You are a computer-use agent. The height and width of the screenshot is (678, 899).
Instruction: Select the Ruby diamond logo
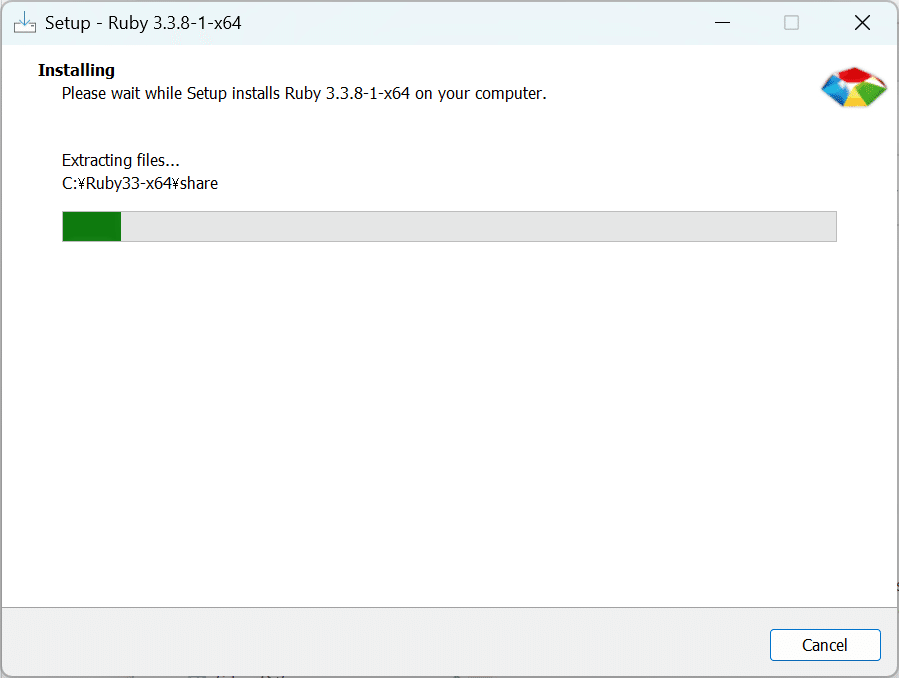(x=854, y=88)
